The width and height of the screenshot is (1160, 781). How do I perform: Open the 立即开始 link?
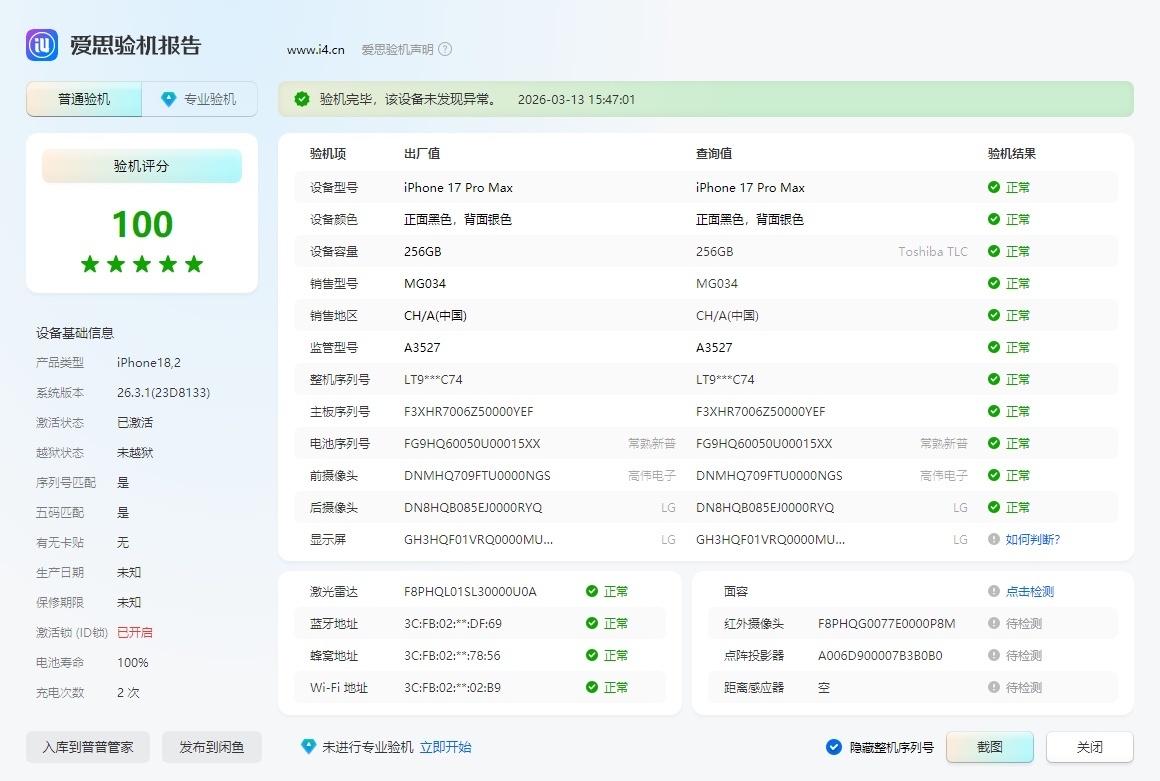tap(445, 747)
